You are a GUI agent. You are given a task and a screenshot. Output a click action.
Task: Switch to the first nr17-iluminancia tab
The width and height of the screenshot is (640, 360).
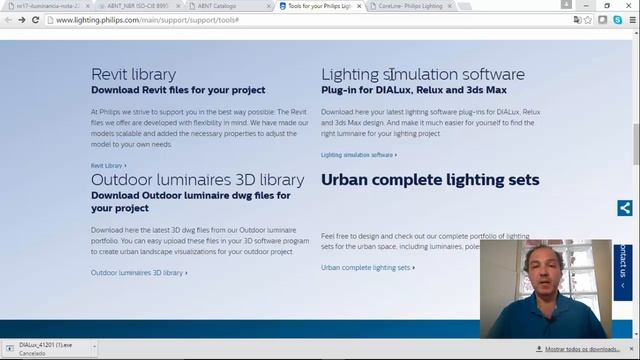(x=47, y=6)
